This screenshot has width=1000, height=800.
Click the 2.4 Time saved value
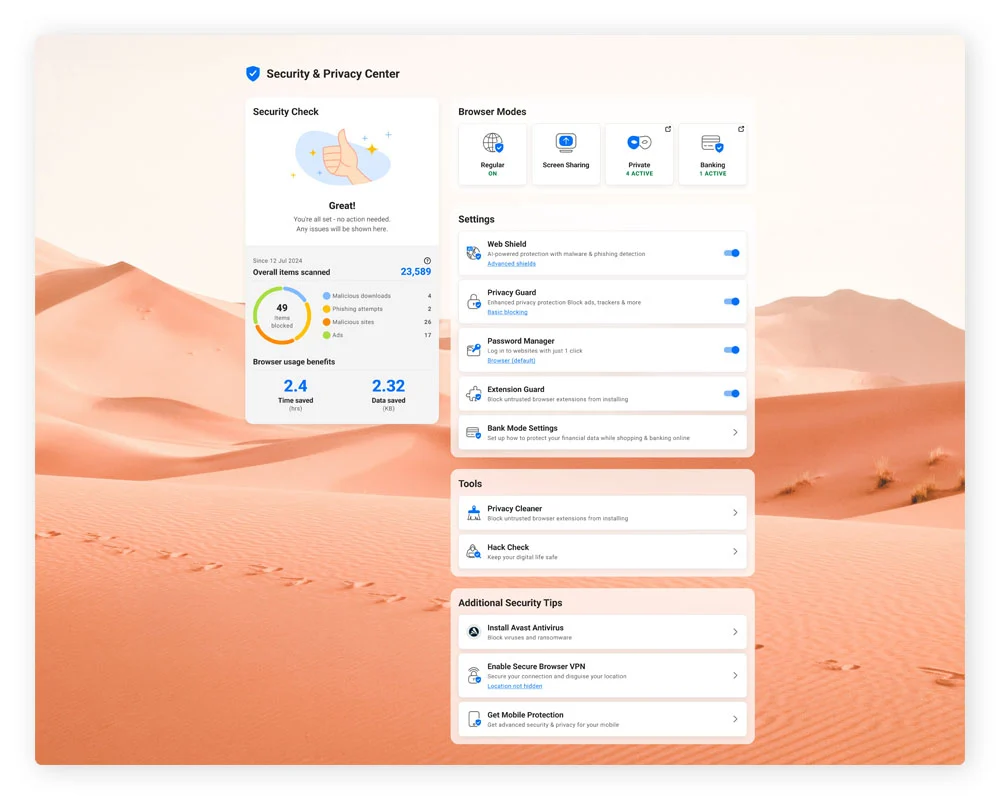click(295, 386)
